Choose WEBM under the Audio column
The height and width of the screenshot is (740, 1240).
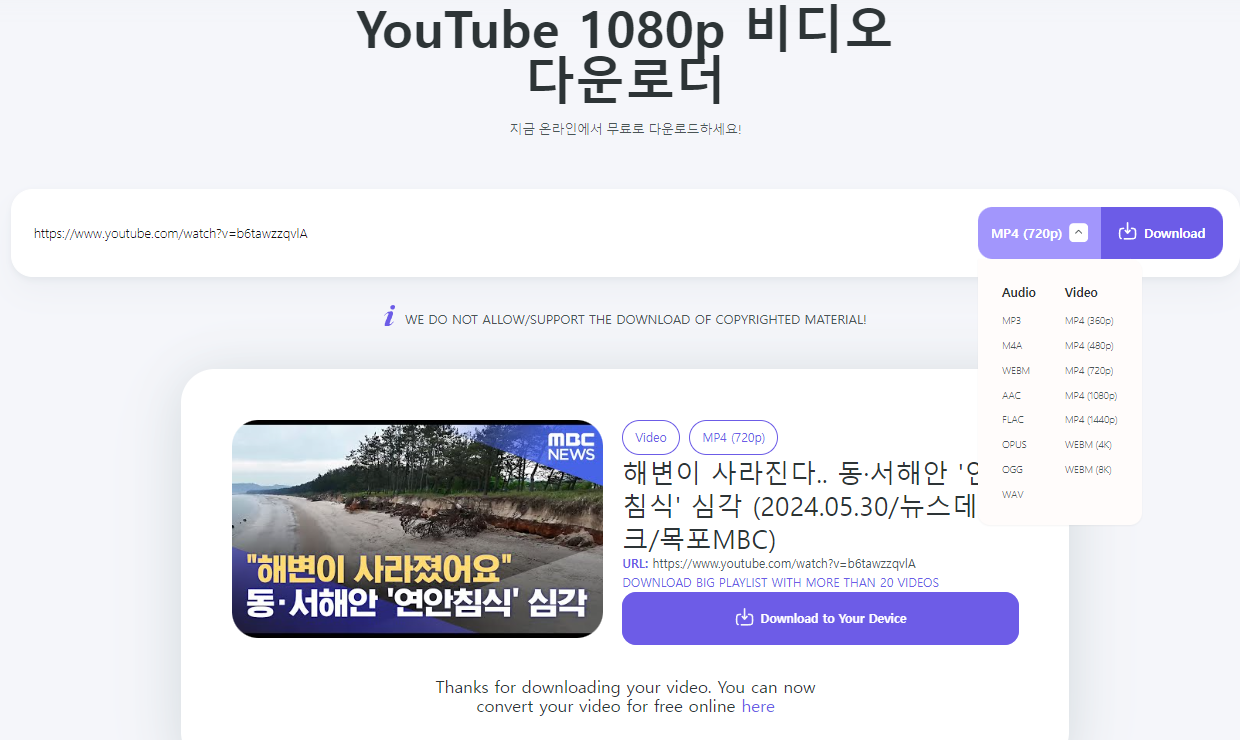tap(1016, 371)
